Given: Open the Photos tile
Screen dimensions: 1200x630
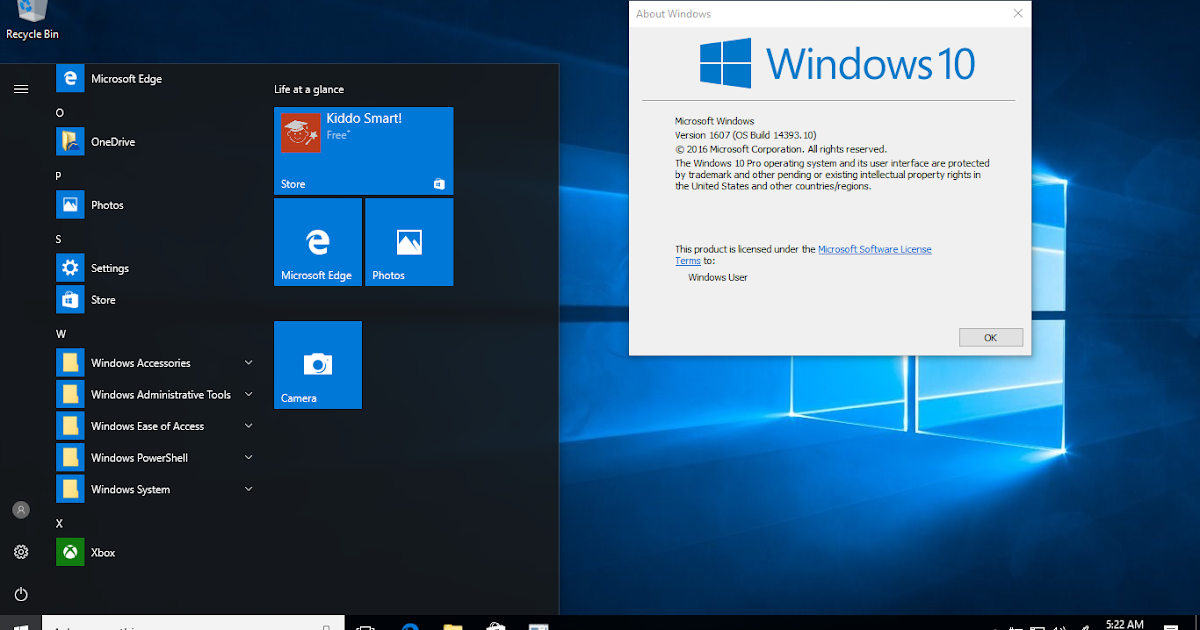Looking at the screenshot, I should [x=409, y=242].
